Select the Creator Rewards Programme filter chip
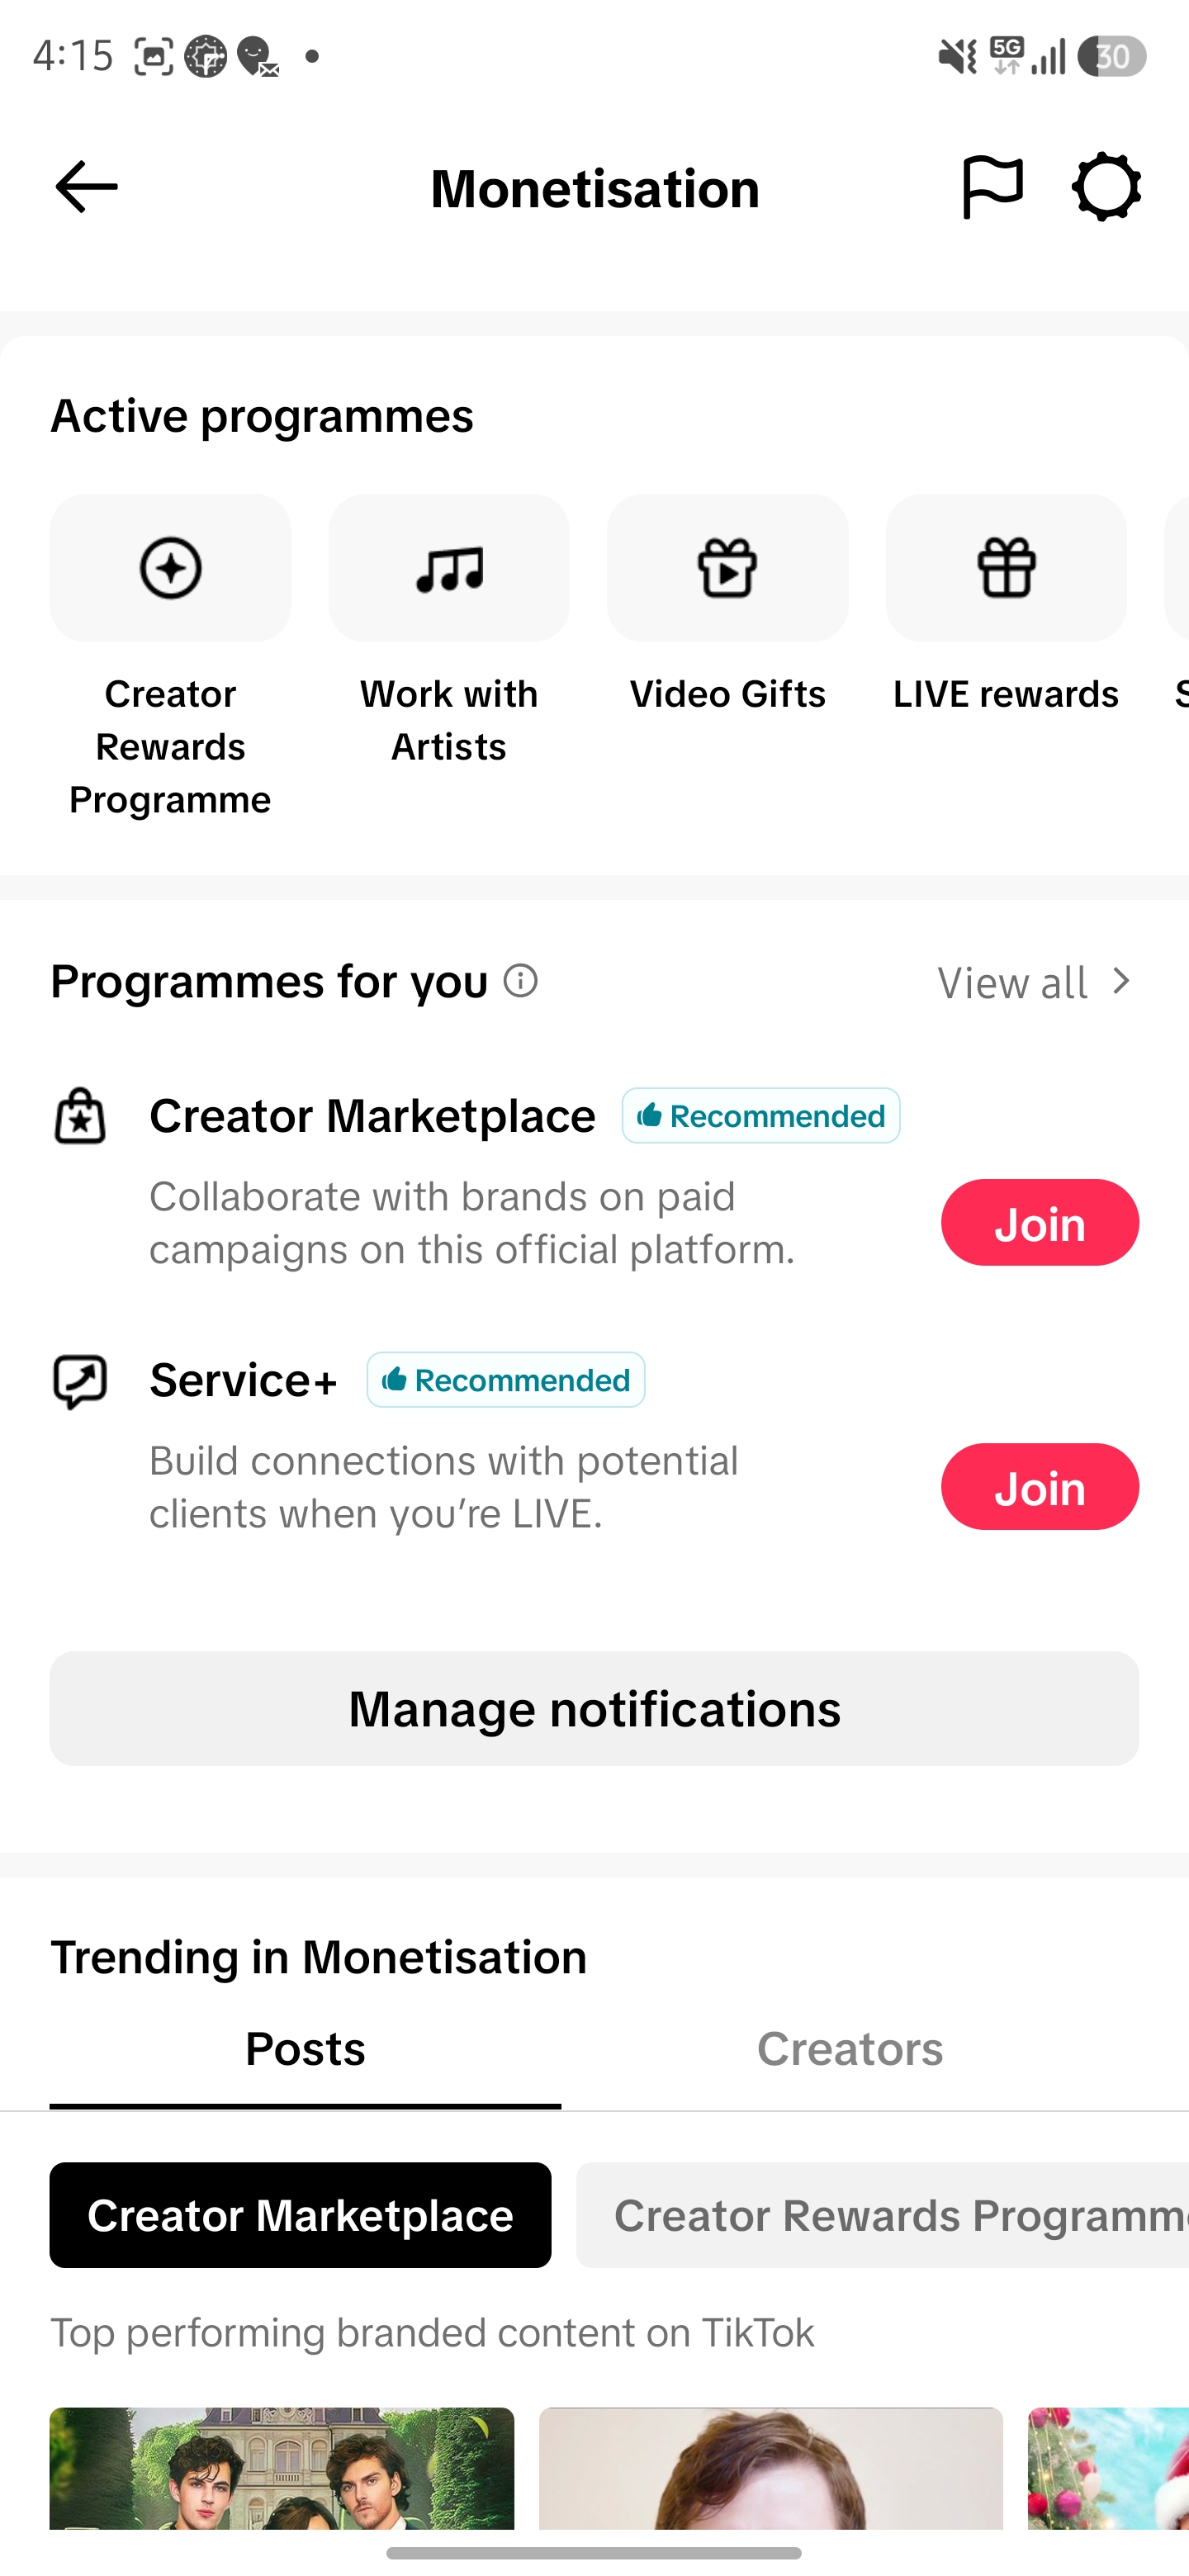The image size is (1189, 2576). 882,2216
